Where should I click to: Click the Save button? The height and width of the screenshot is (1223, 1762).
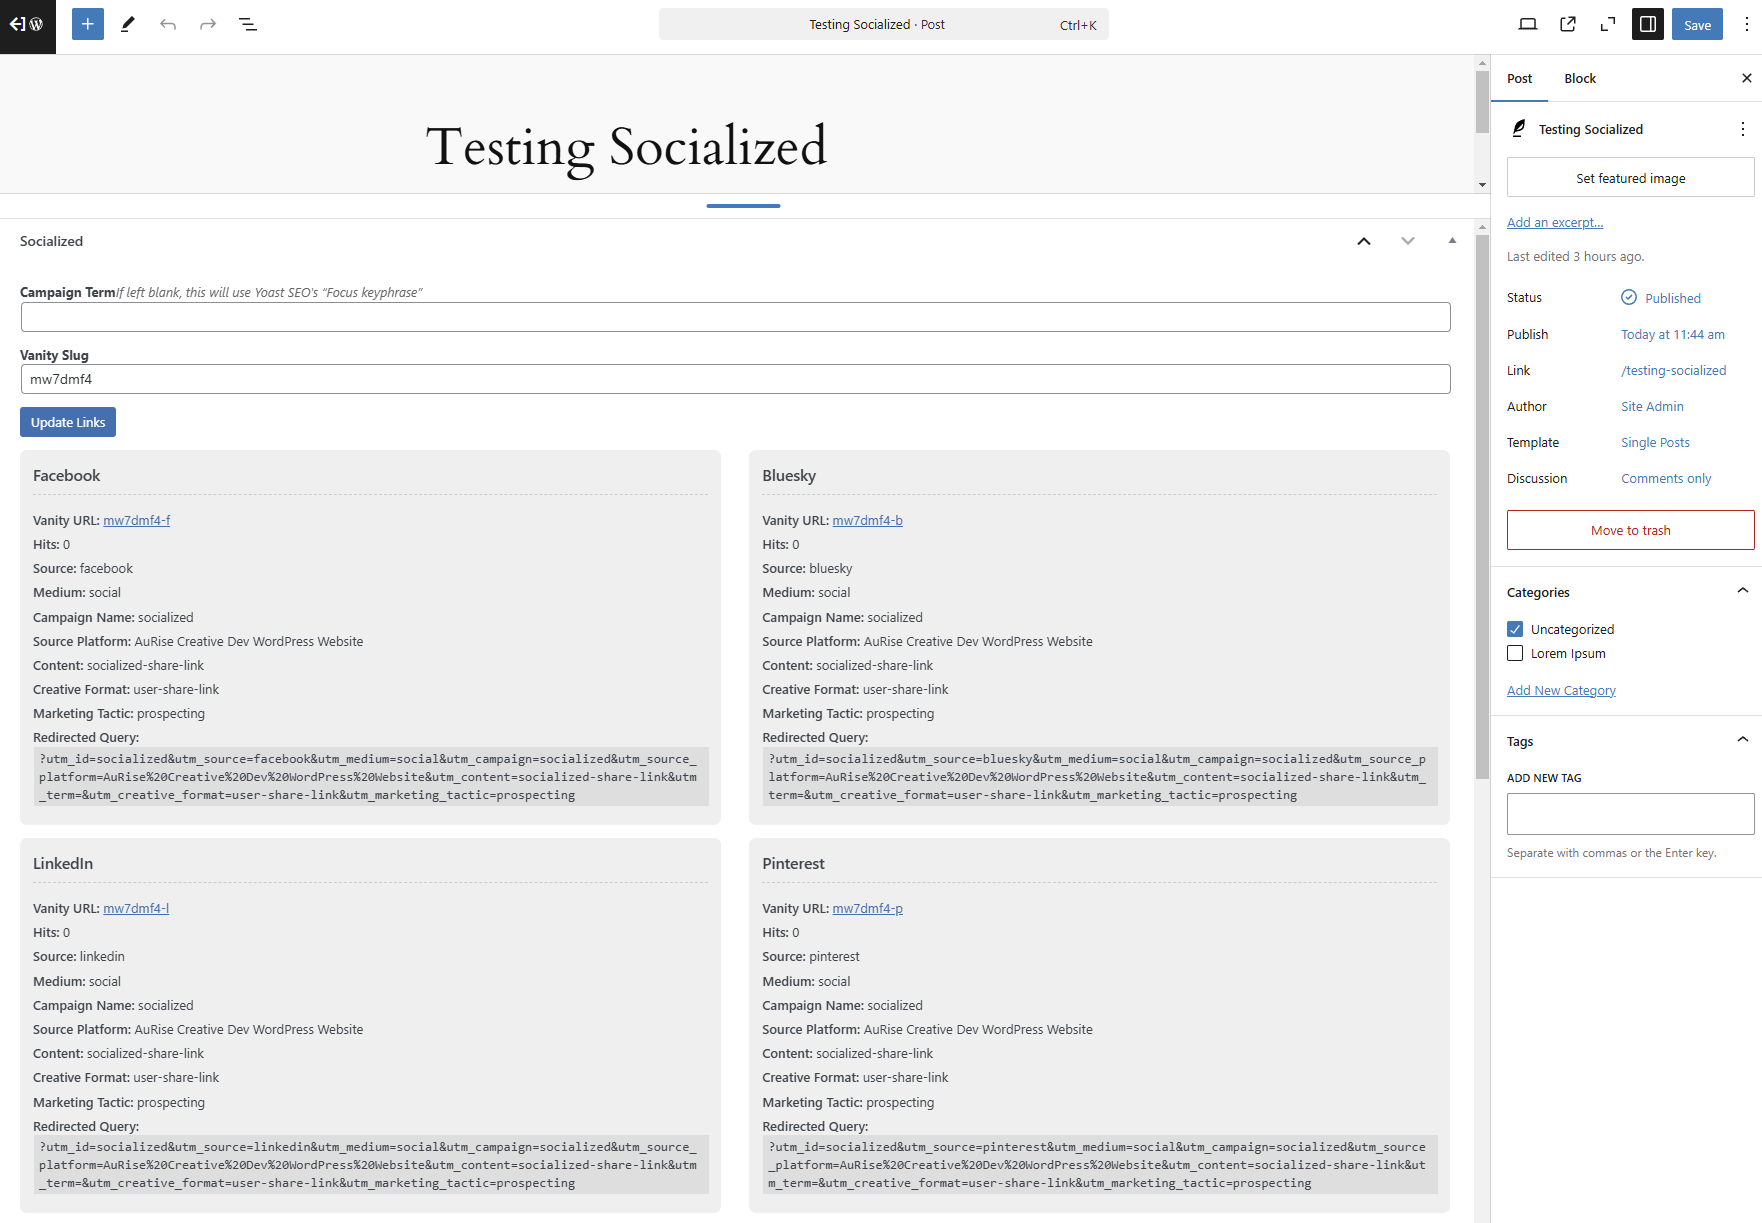click(1697, 24)
